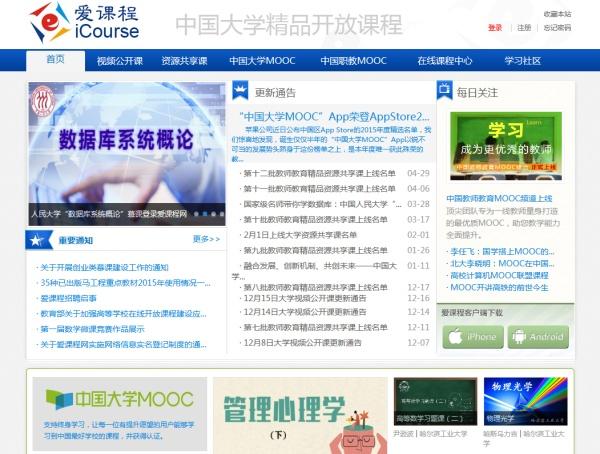Viewport: 600px width, 454px height.
Task: Open 爱课程招聘启事
Action: point(68,298)
